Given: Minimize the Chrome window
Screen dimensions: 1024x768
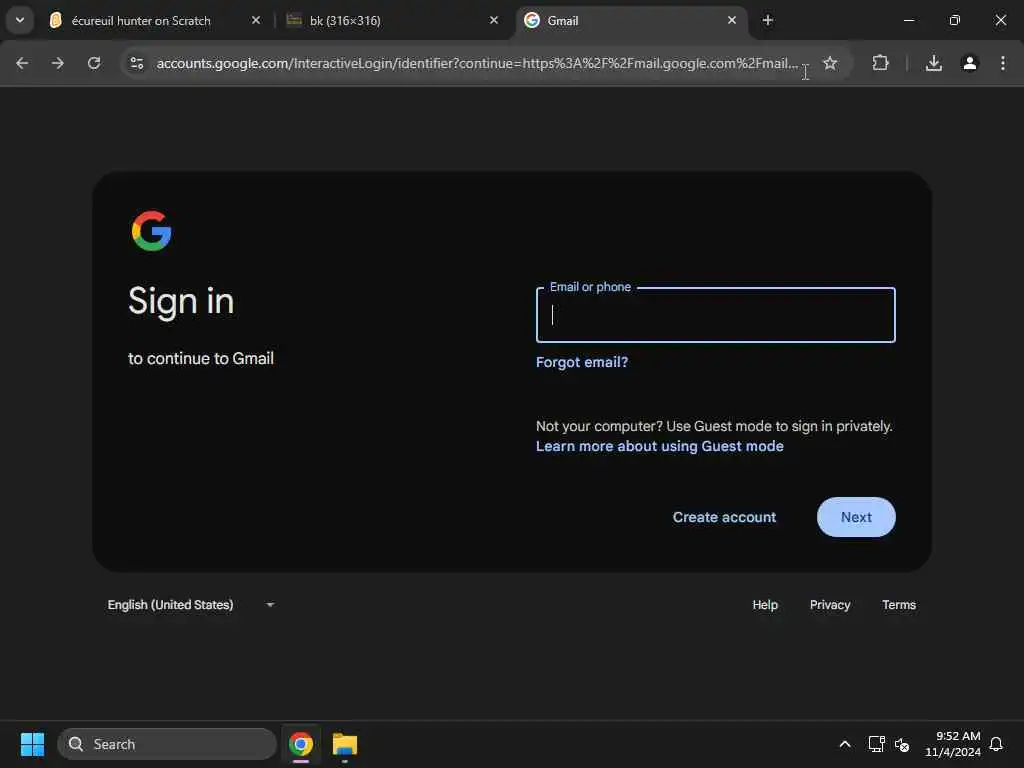Looking at the screenshot, I should (908, 20).
